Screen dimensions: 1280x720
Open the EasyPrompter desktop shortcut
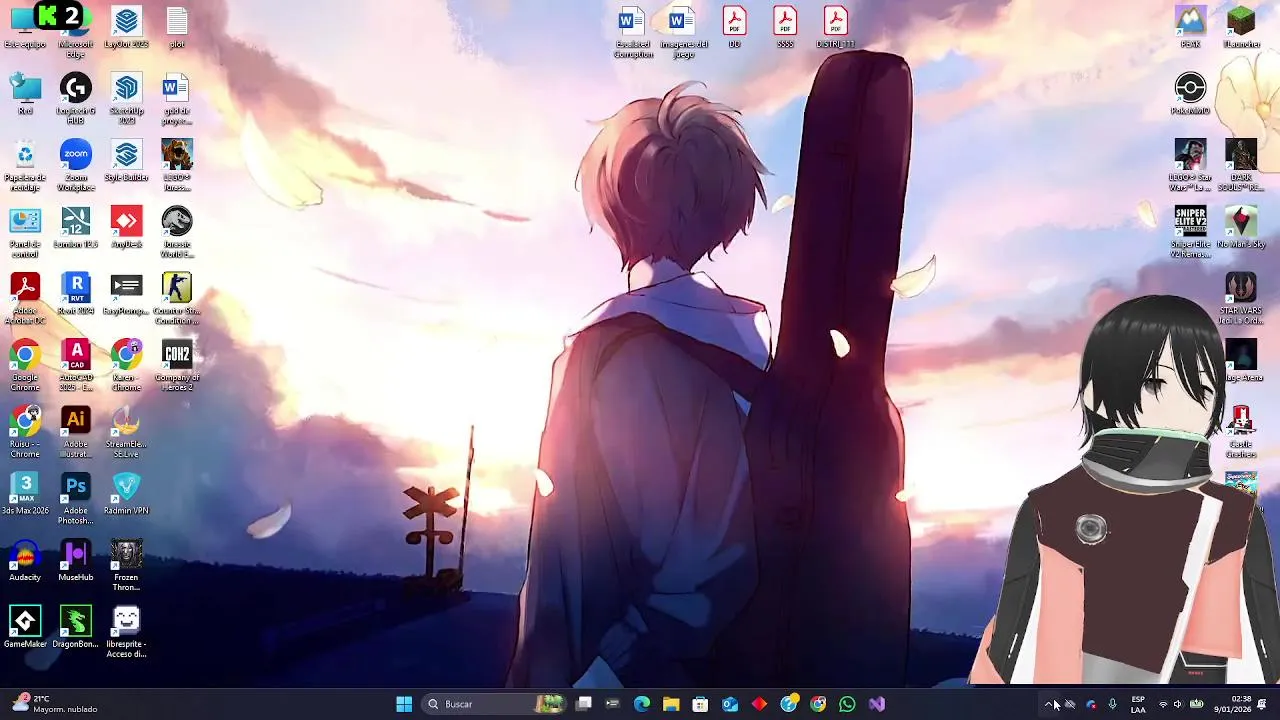126,293
